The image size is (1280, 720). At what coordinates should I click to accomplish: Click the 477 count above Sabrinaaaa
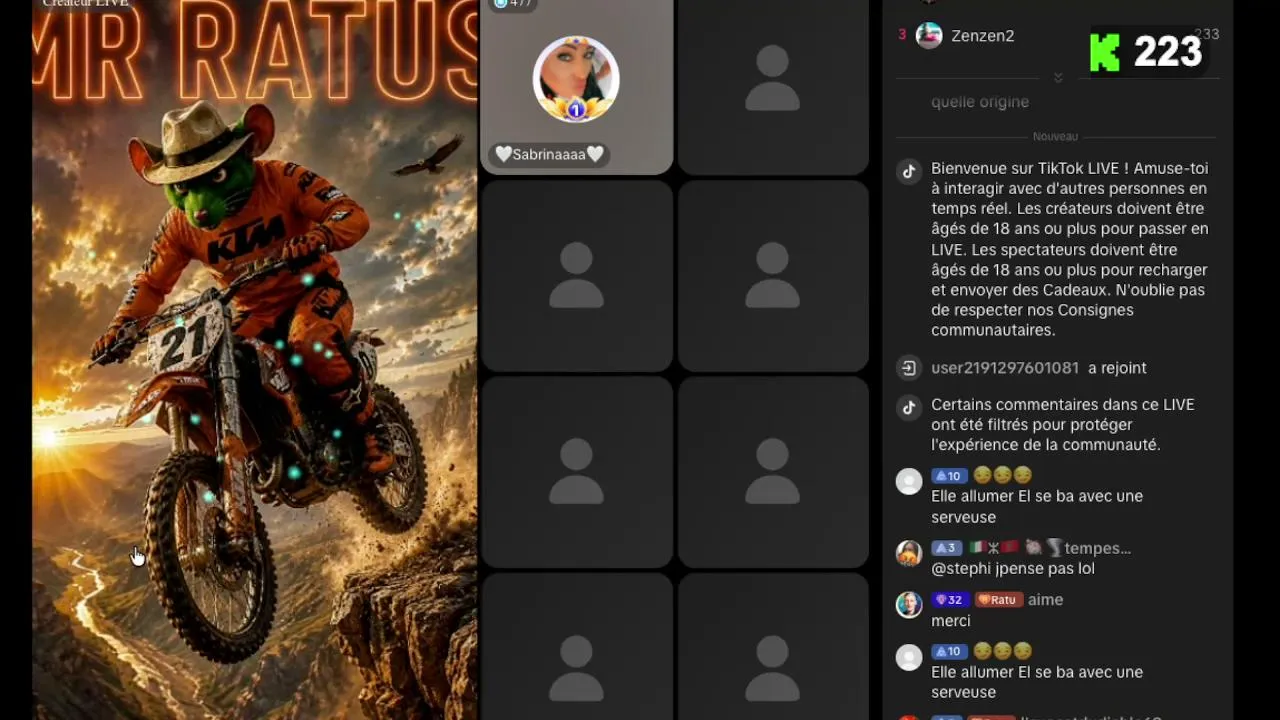coord(513,4)
